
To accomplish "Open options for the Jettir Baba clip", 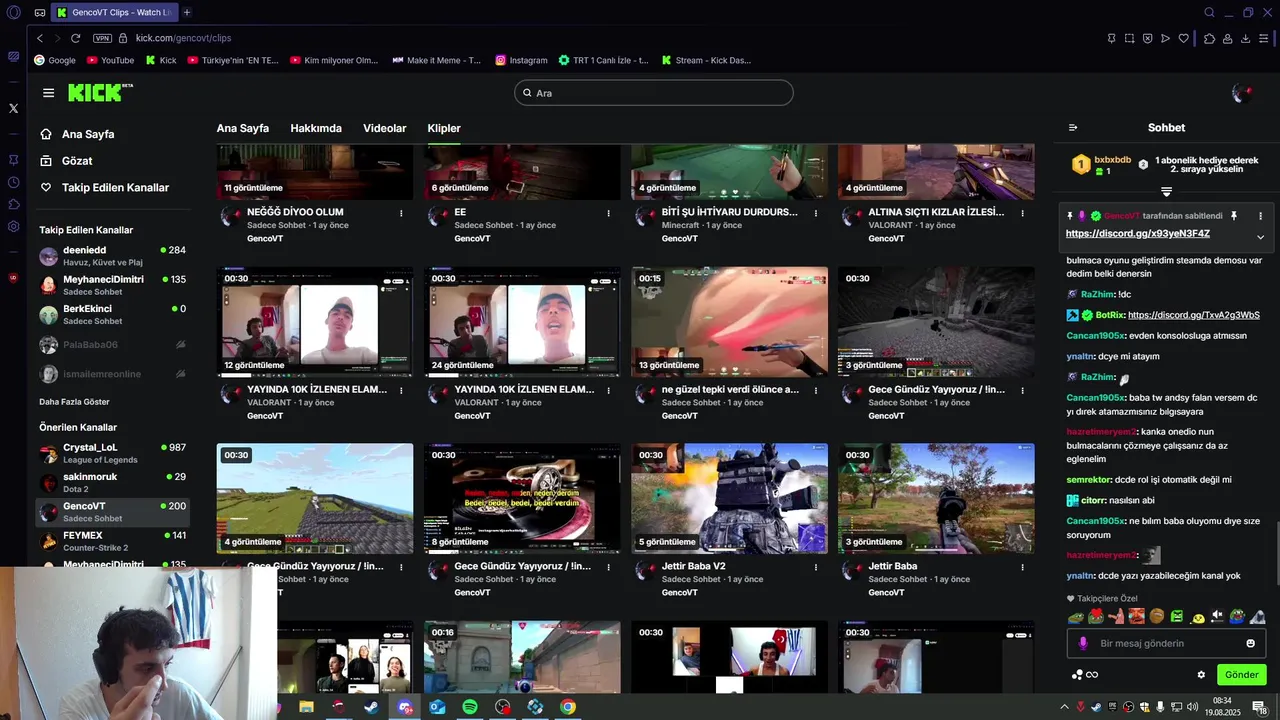I will (1023, 567).
